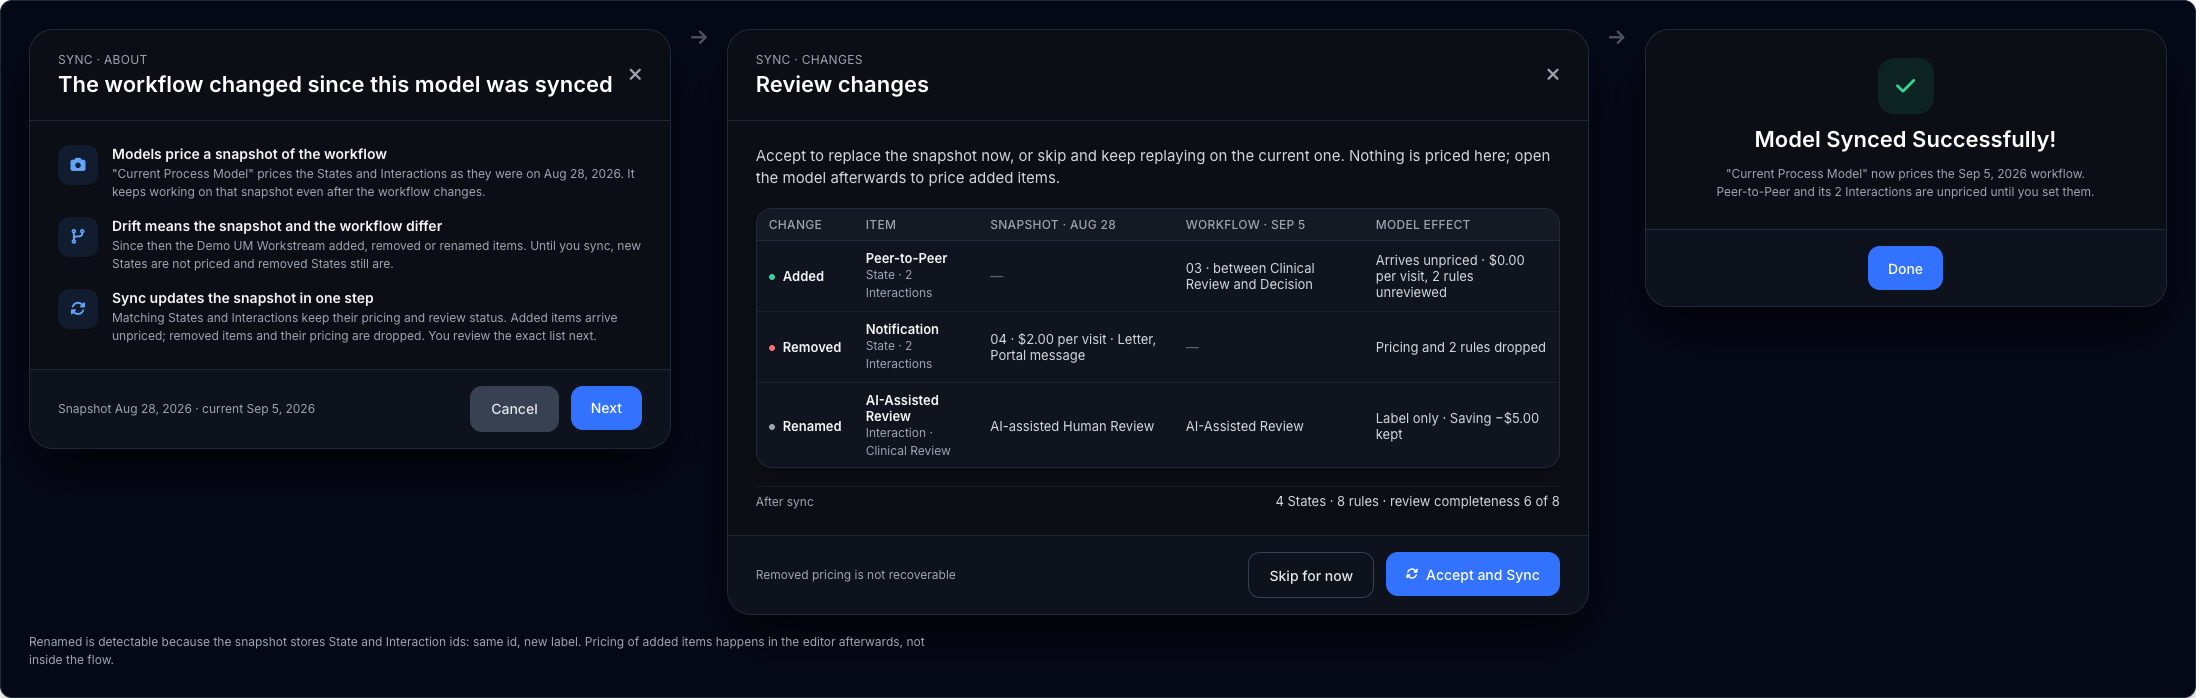Select the Renamed change row label
This screenshot has width=2196, height=698.
[x=811, y=426]
